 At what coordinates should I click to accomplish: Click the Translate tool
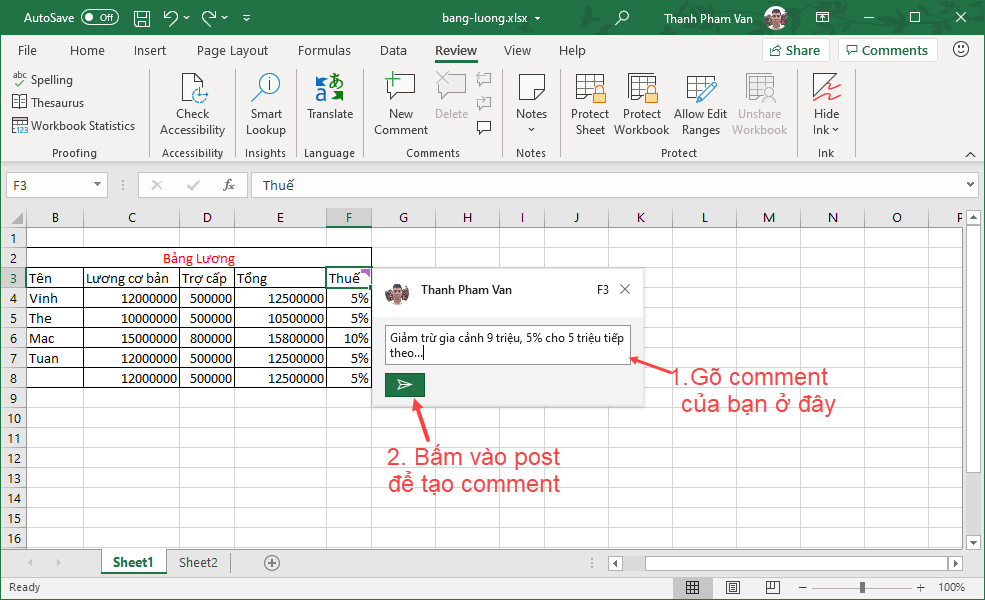330,96
